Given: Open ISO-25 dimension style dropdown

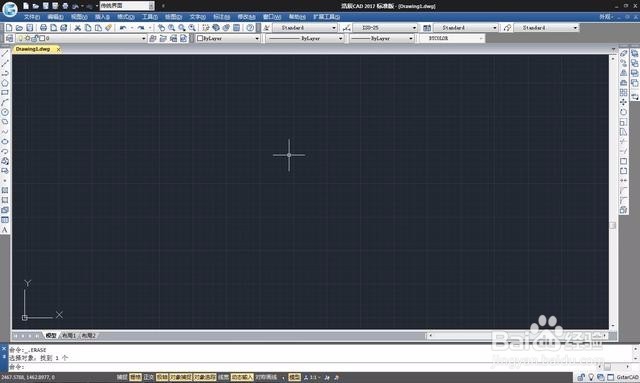Looking at the screenshot, I should [385, 28].
